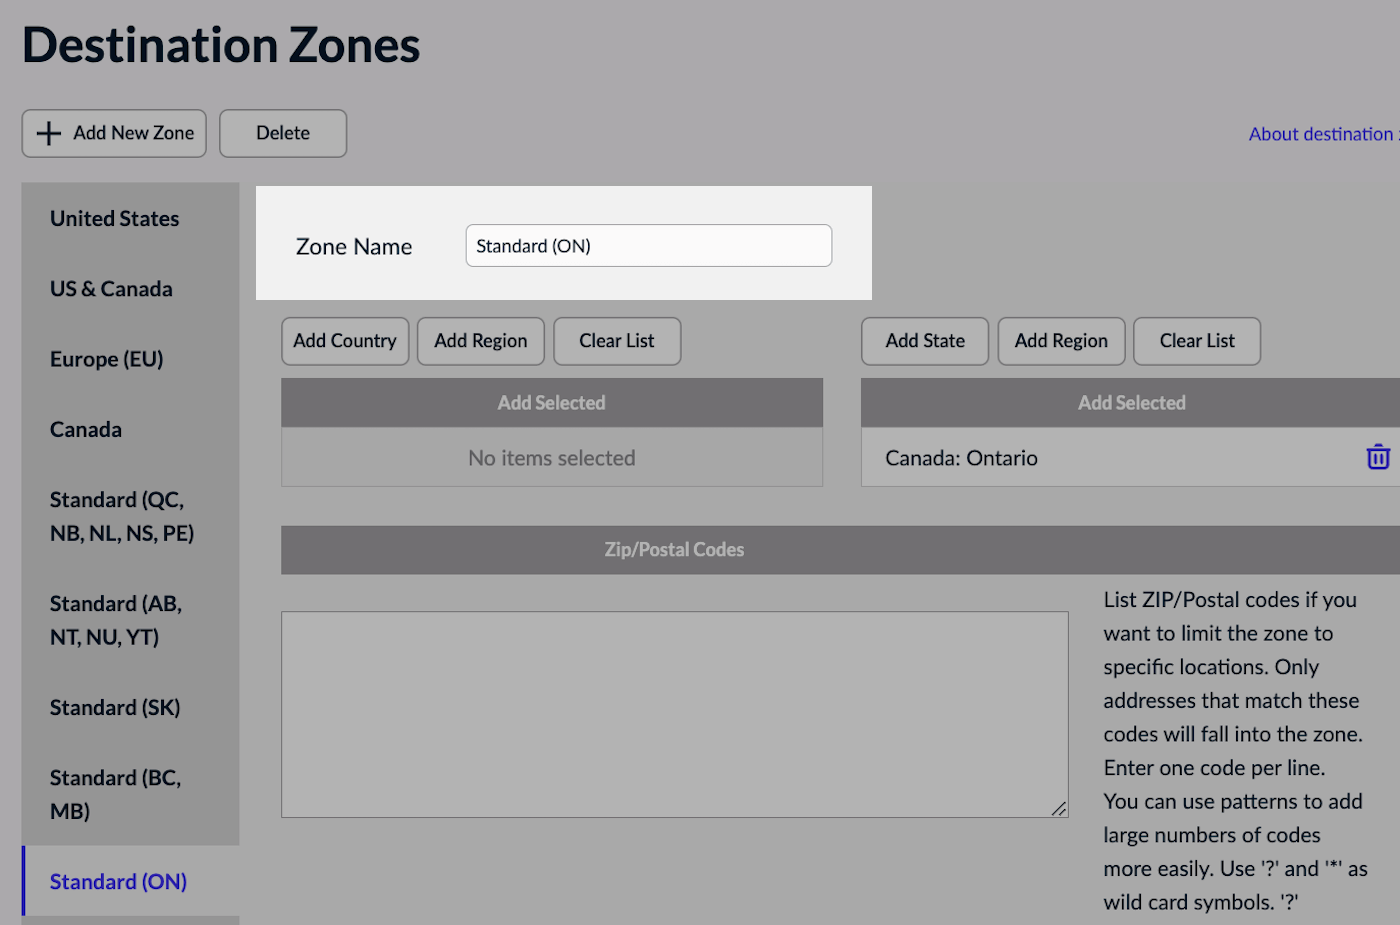Delete the Canada: Ontario entry with trash icon

(x=1377, y=457)
